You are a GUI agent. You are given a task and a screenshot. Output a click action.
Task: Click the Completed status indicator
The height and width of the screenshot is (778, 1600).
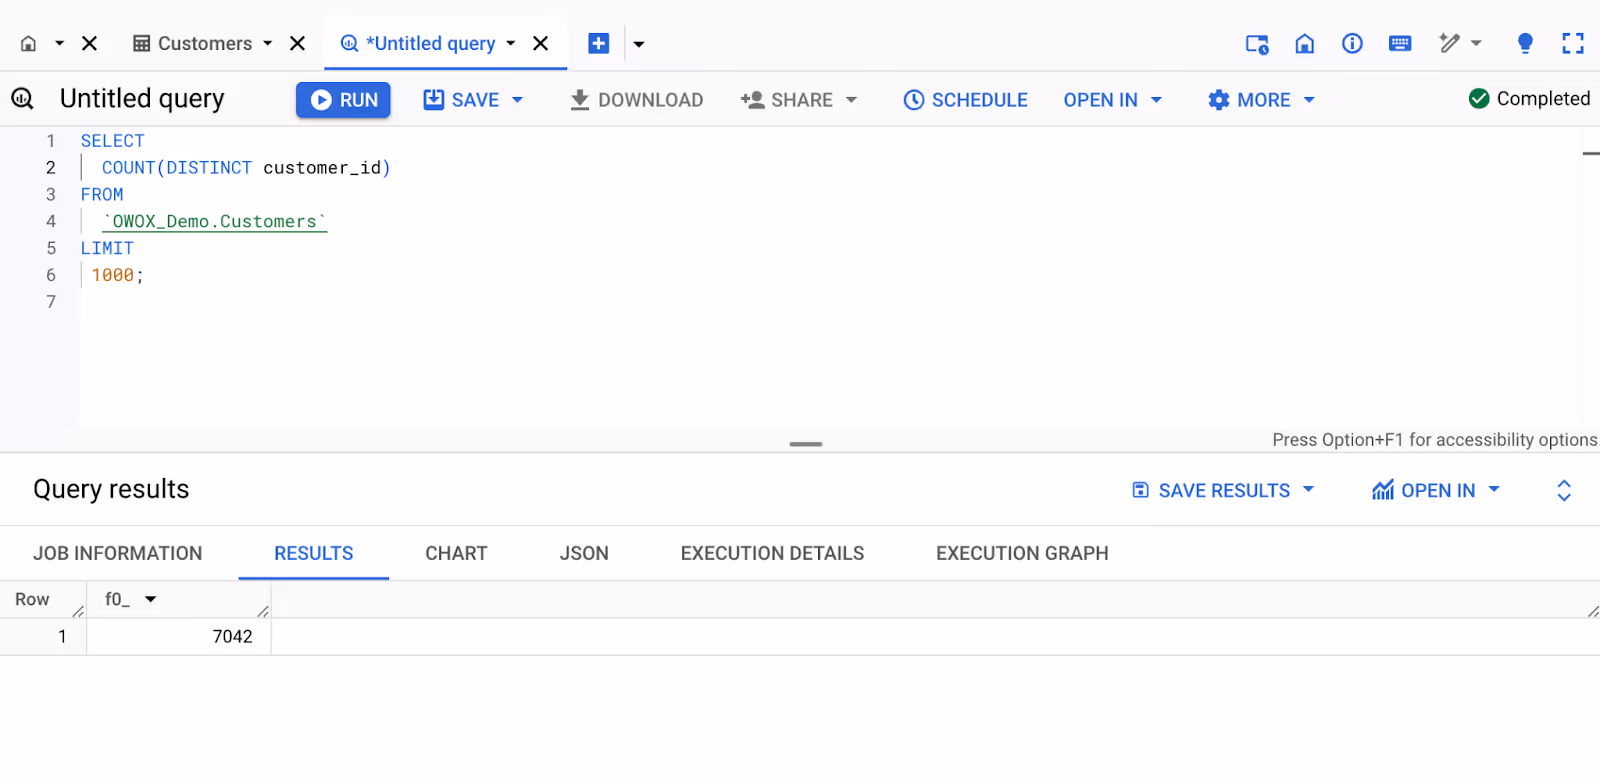click(1529, 98)
